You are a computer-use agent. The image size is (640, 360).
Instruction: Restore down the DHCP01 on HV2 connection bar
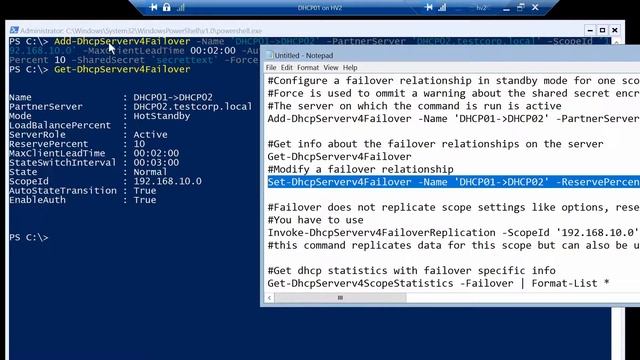[x=520, y=7]
